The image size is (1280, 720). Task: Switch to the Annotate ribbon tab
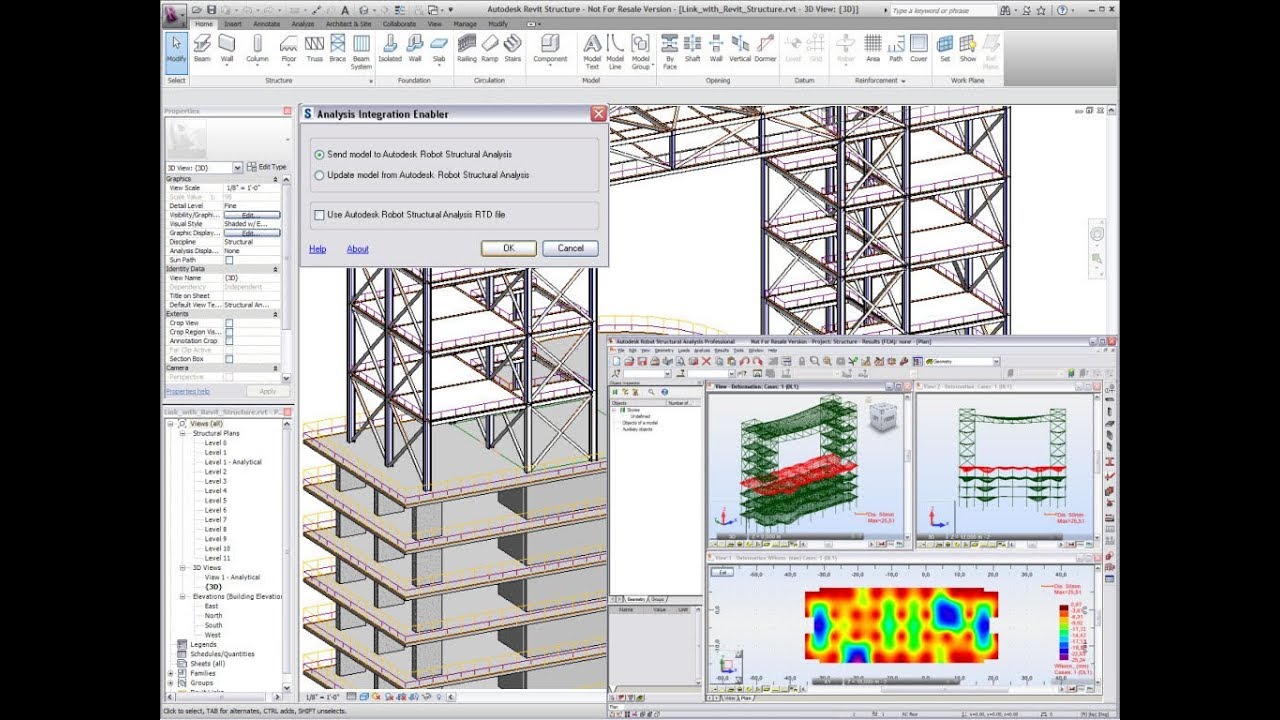point(266,23)
